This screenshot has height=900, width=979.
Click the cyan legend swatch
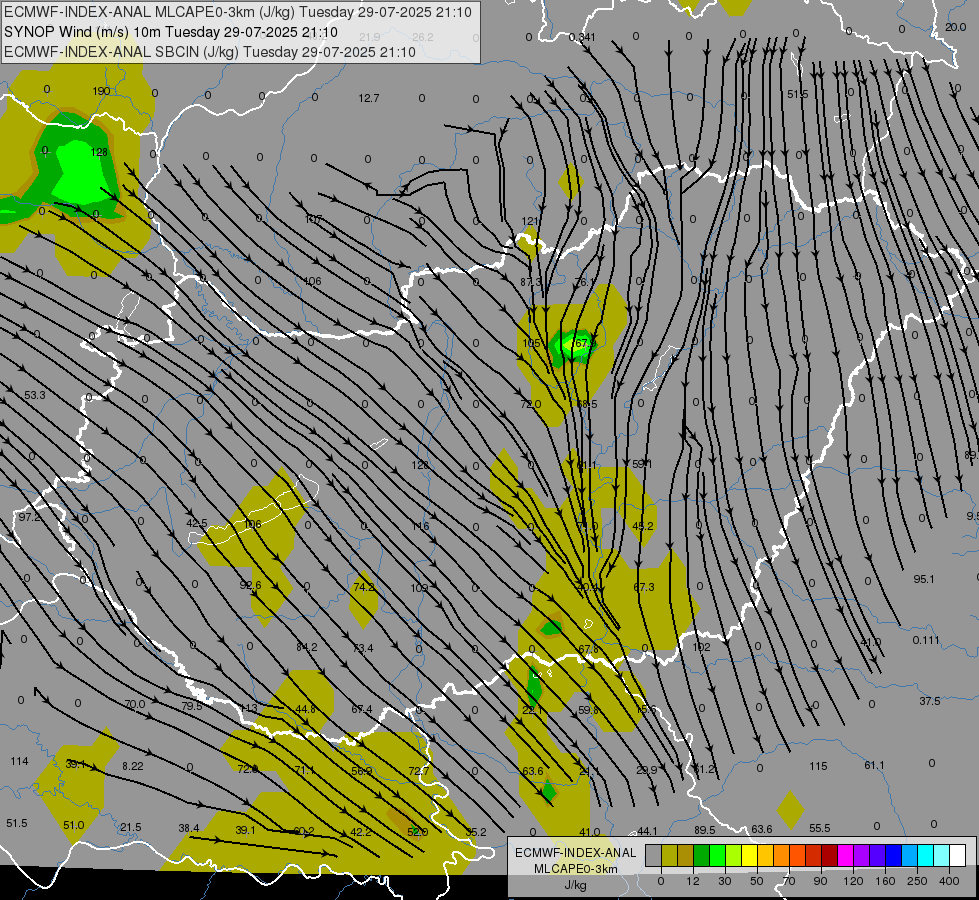tap(925, 856)
